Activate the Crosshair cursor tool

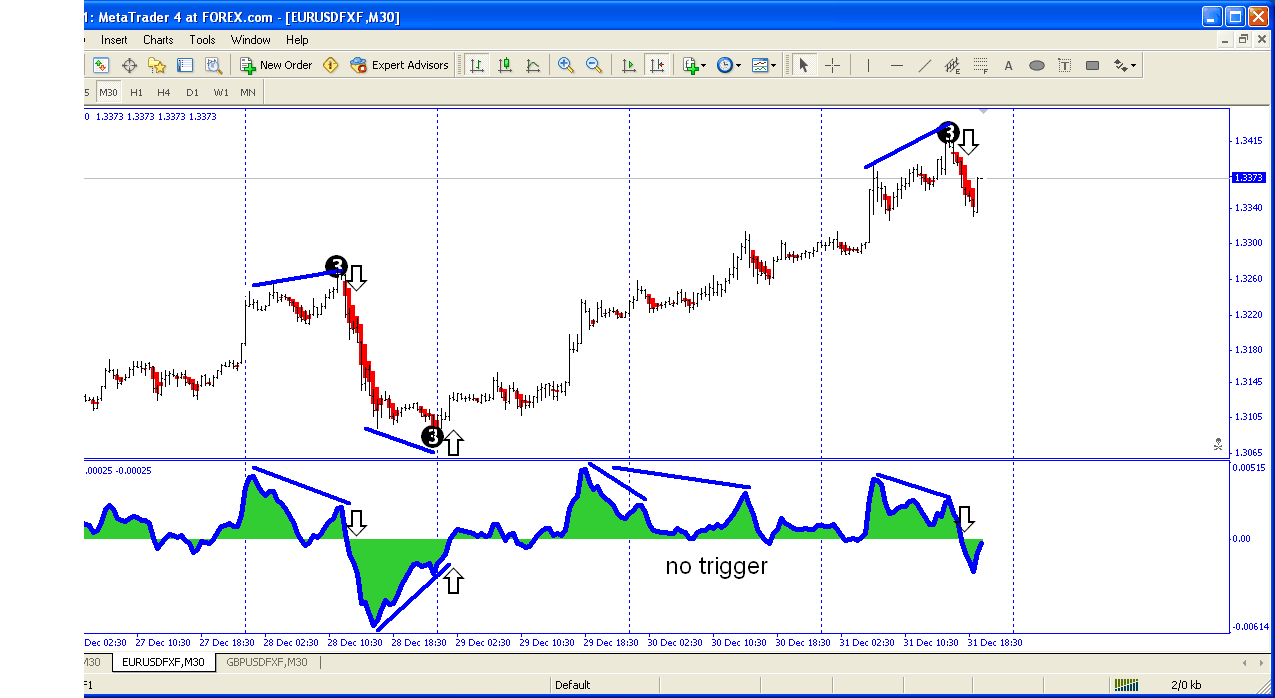tap(832, 65)
